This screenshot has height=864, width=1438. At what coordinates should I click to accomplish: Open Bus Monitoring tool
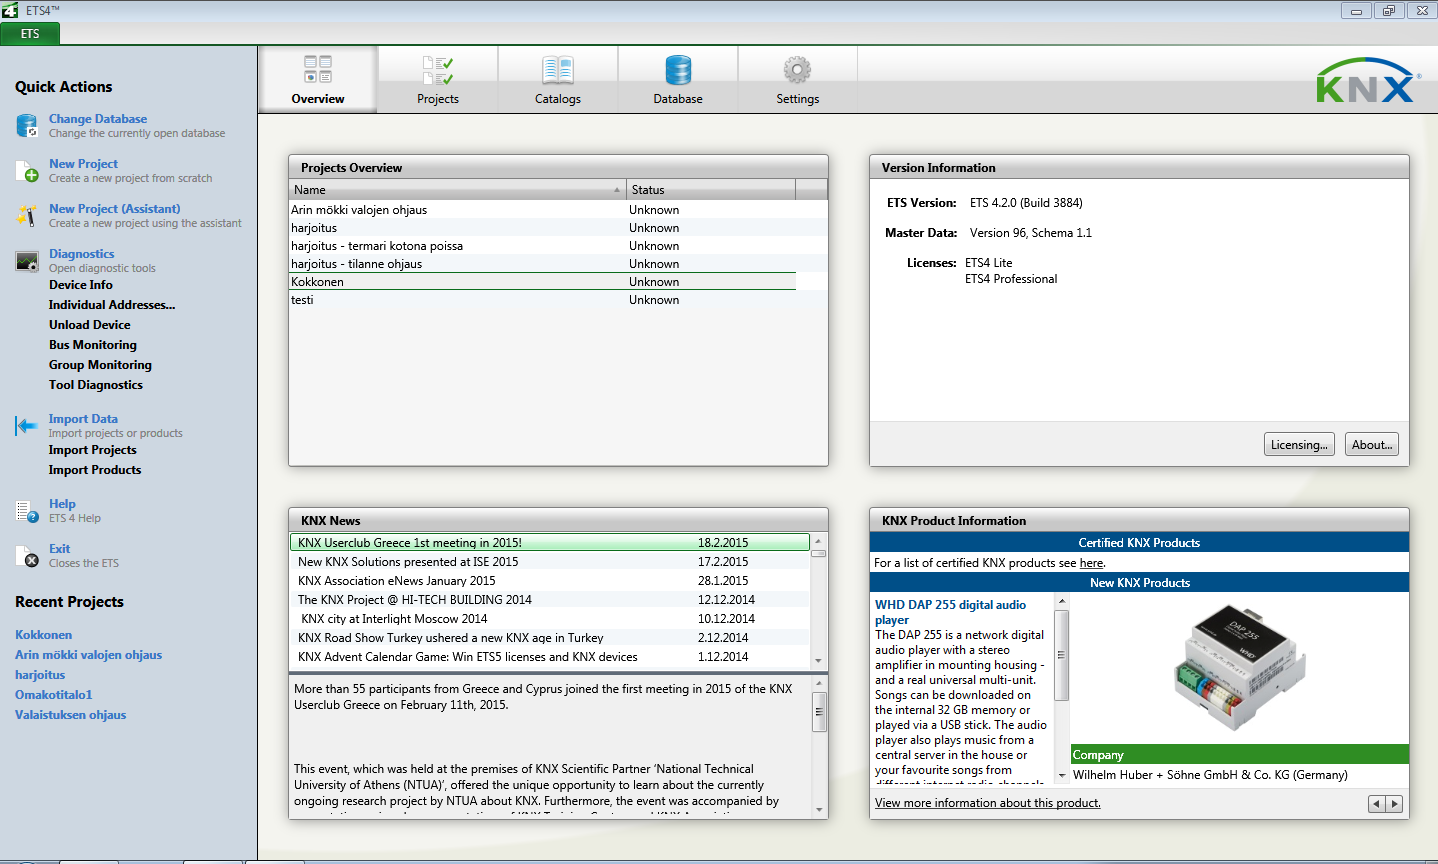coord(93,345)
